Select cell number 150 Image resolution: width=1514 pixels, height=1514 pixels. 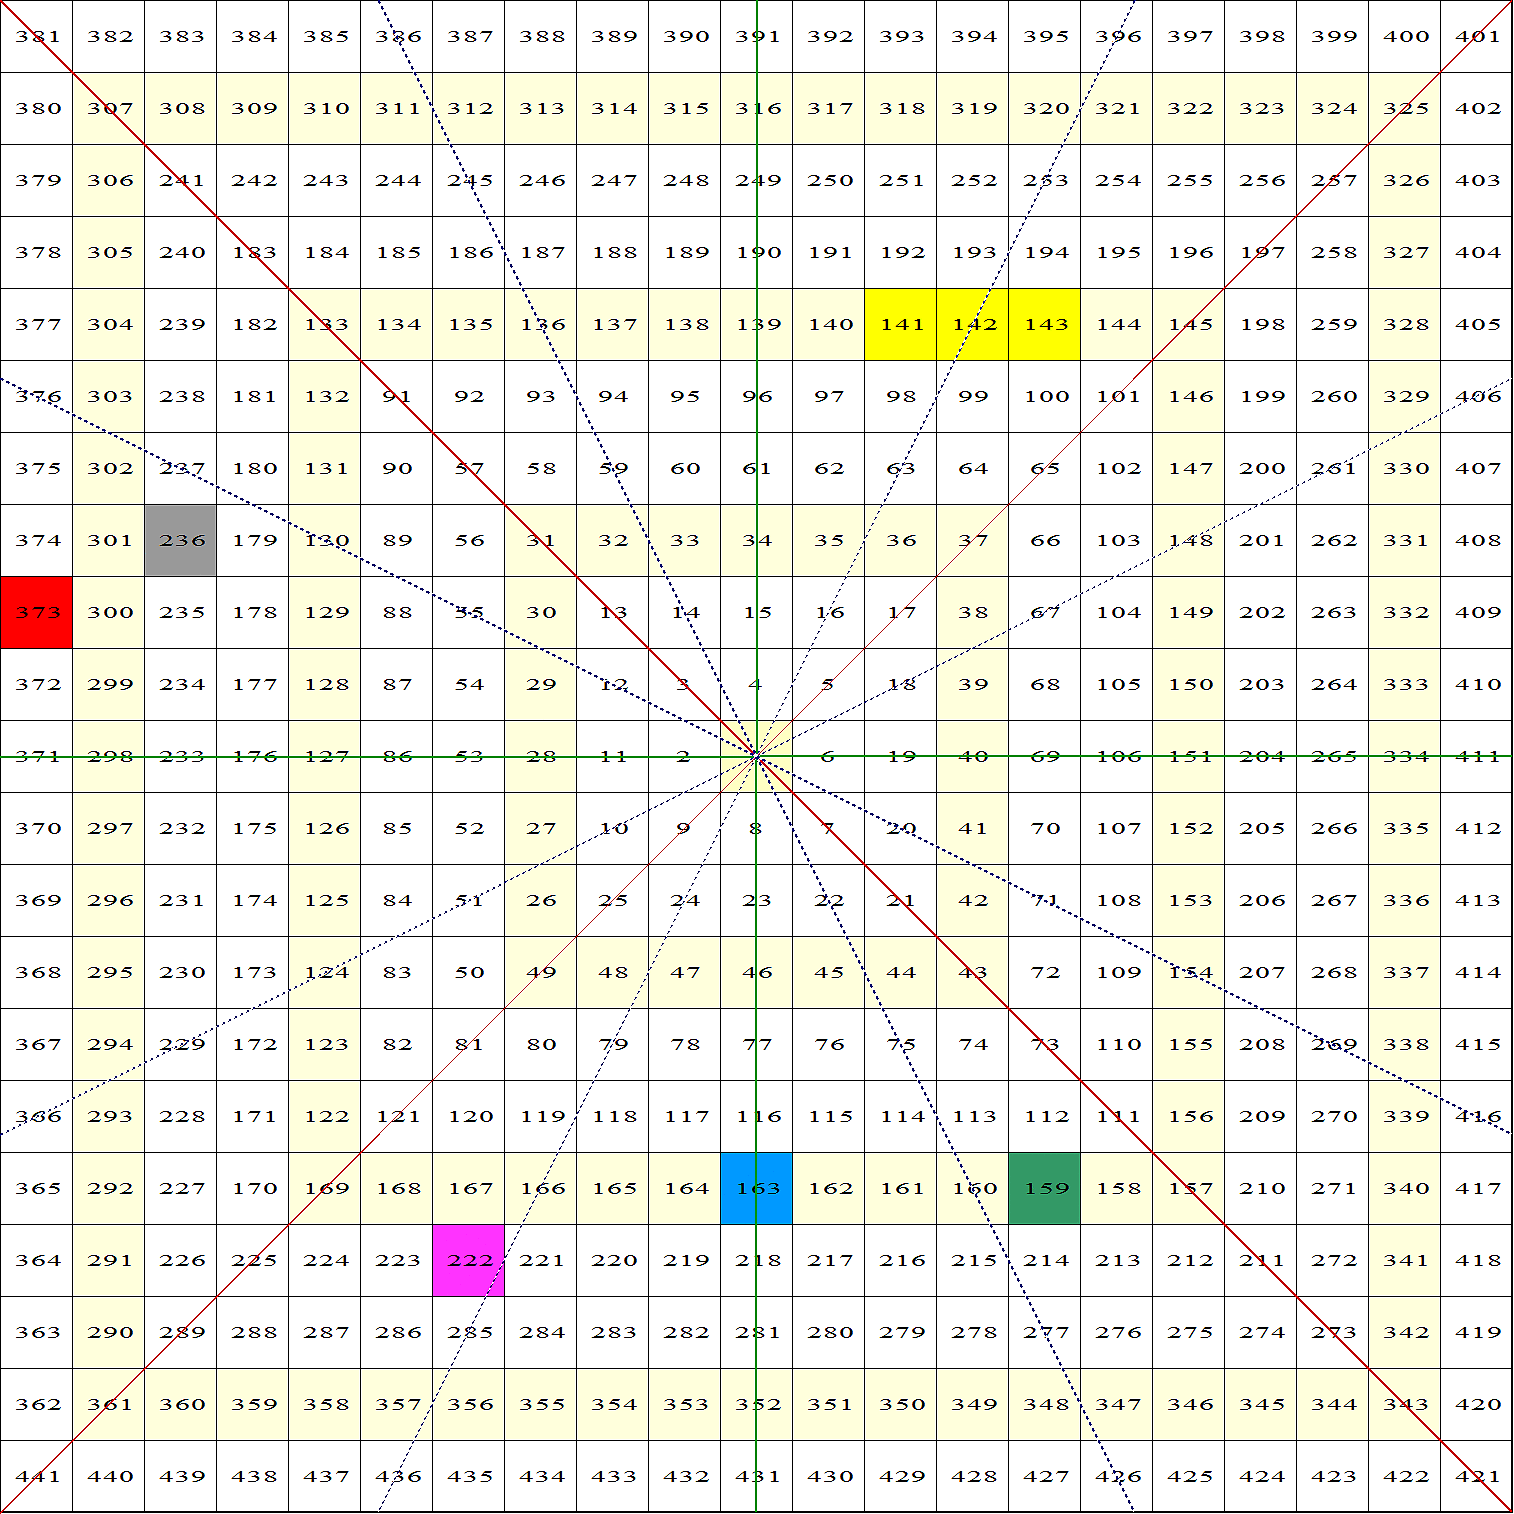pyautogui.click(x=1188, y=684)
